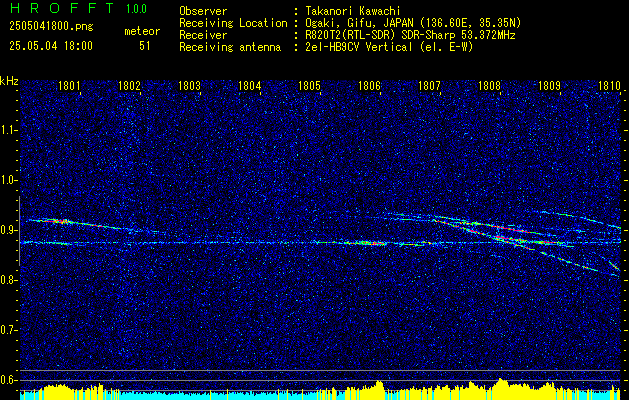Click the 1802 time marker
629x400 pixels.
[x=130, y=85]
